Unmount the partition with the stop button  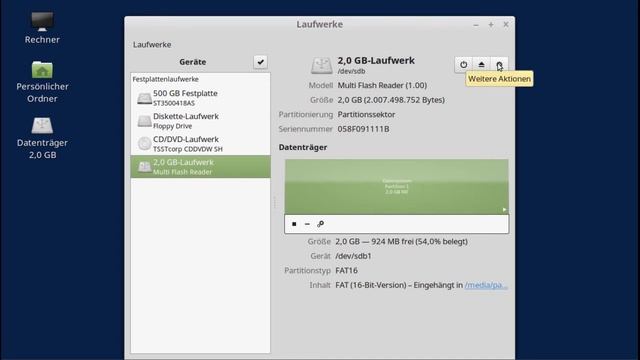tap(294, 224)
